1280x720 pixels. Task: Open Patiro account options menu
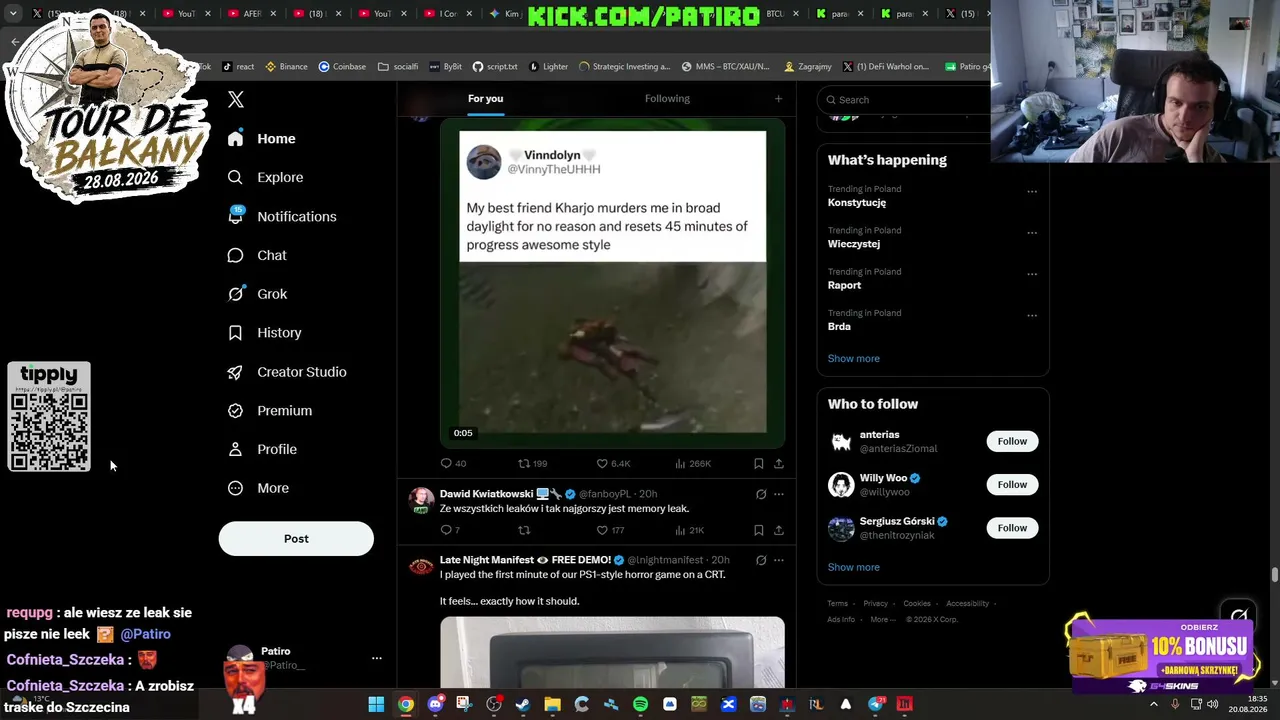point(377,658)
